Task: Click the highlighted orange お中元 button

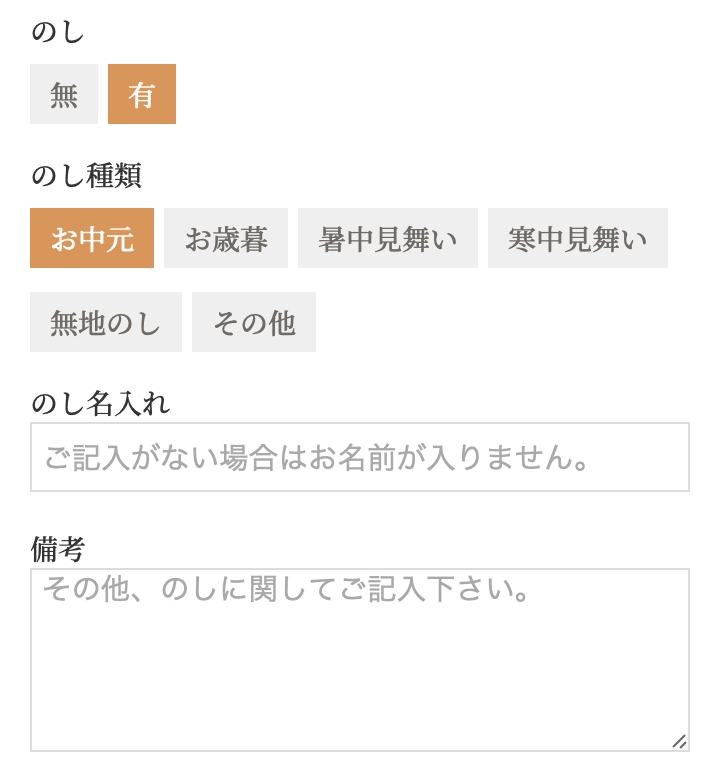Action: (x=92, y=238)
